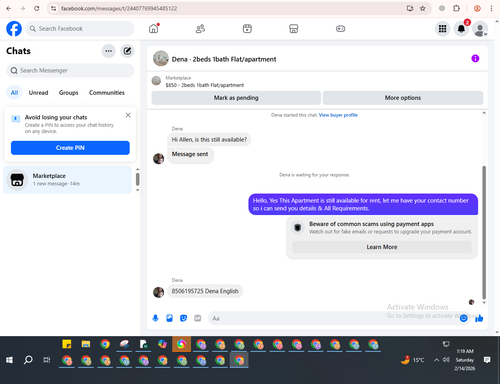Select the Communities chats filter
The image size is (500, 384).
coord(107,93)
